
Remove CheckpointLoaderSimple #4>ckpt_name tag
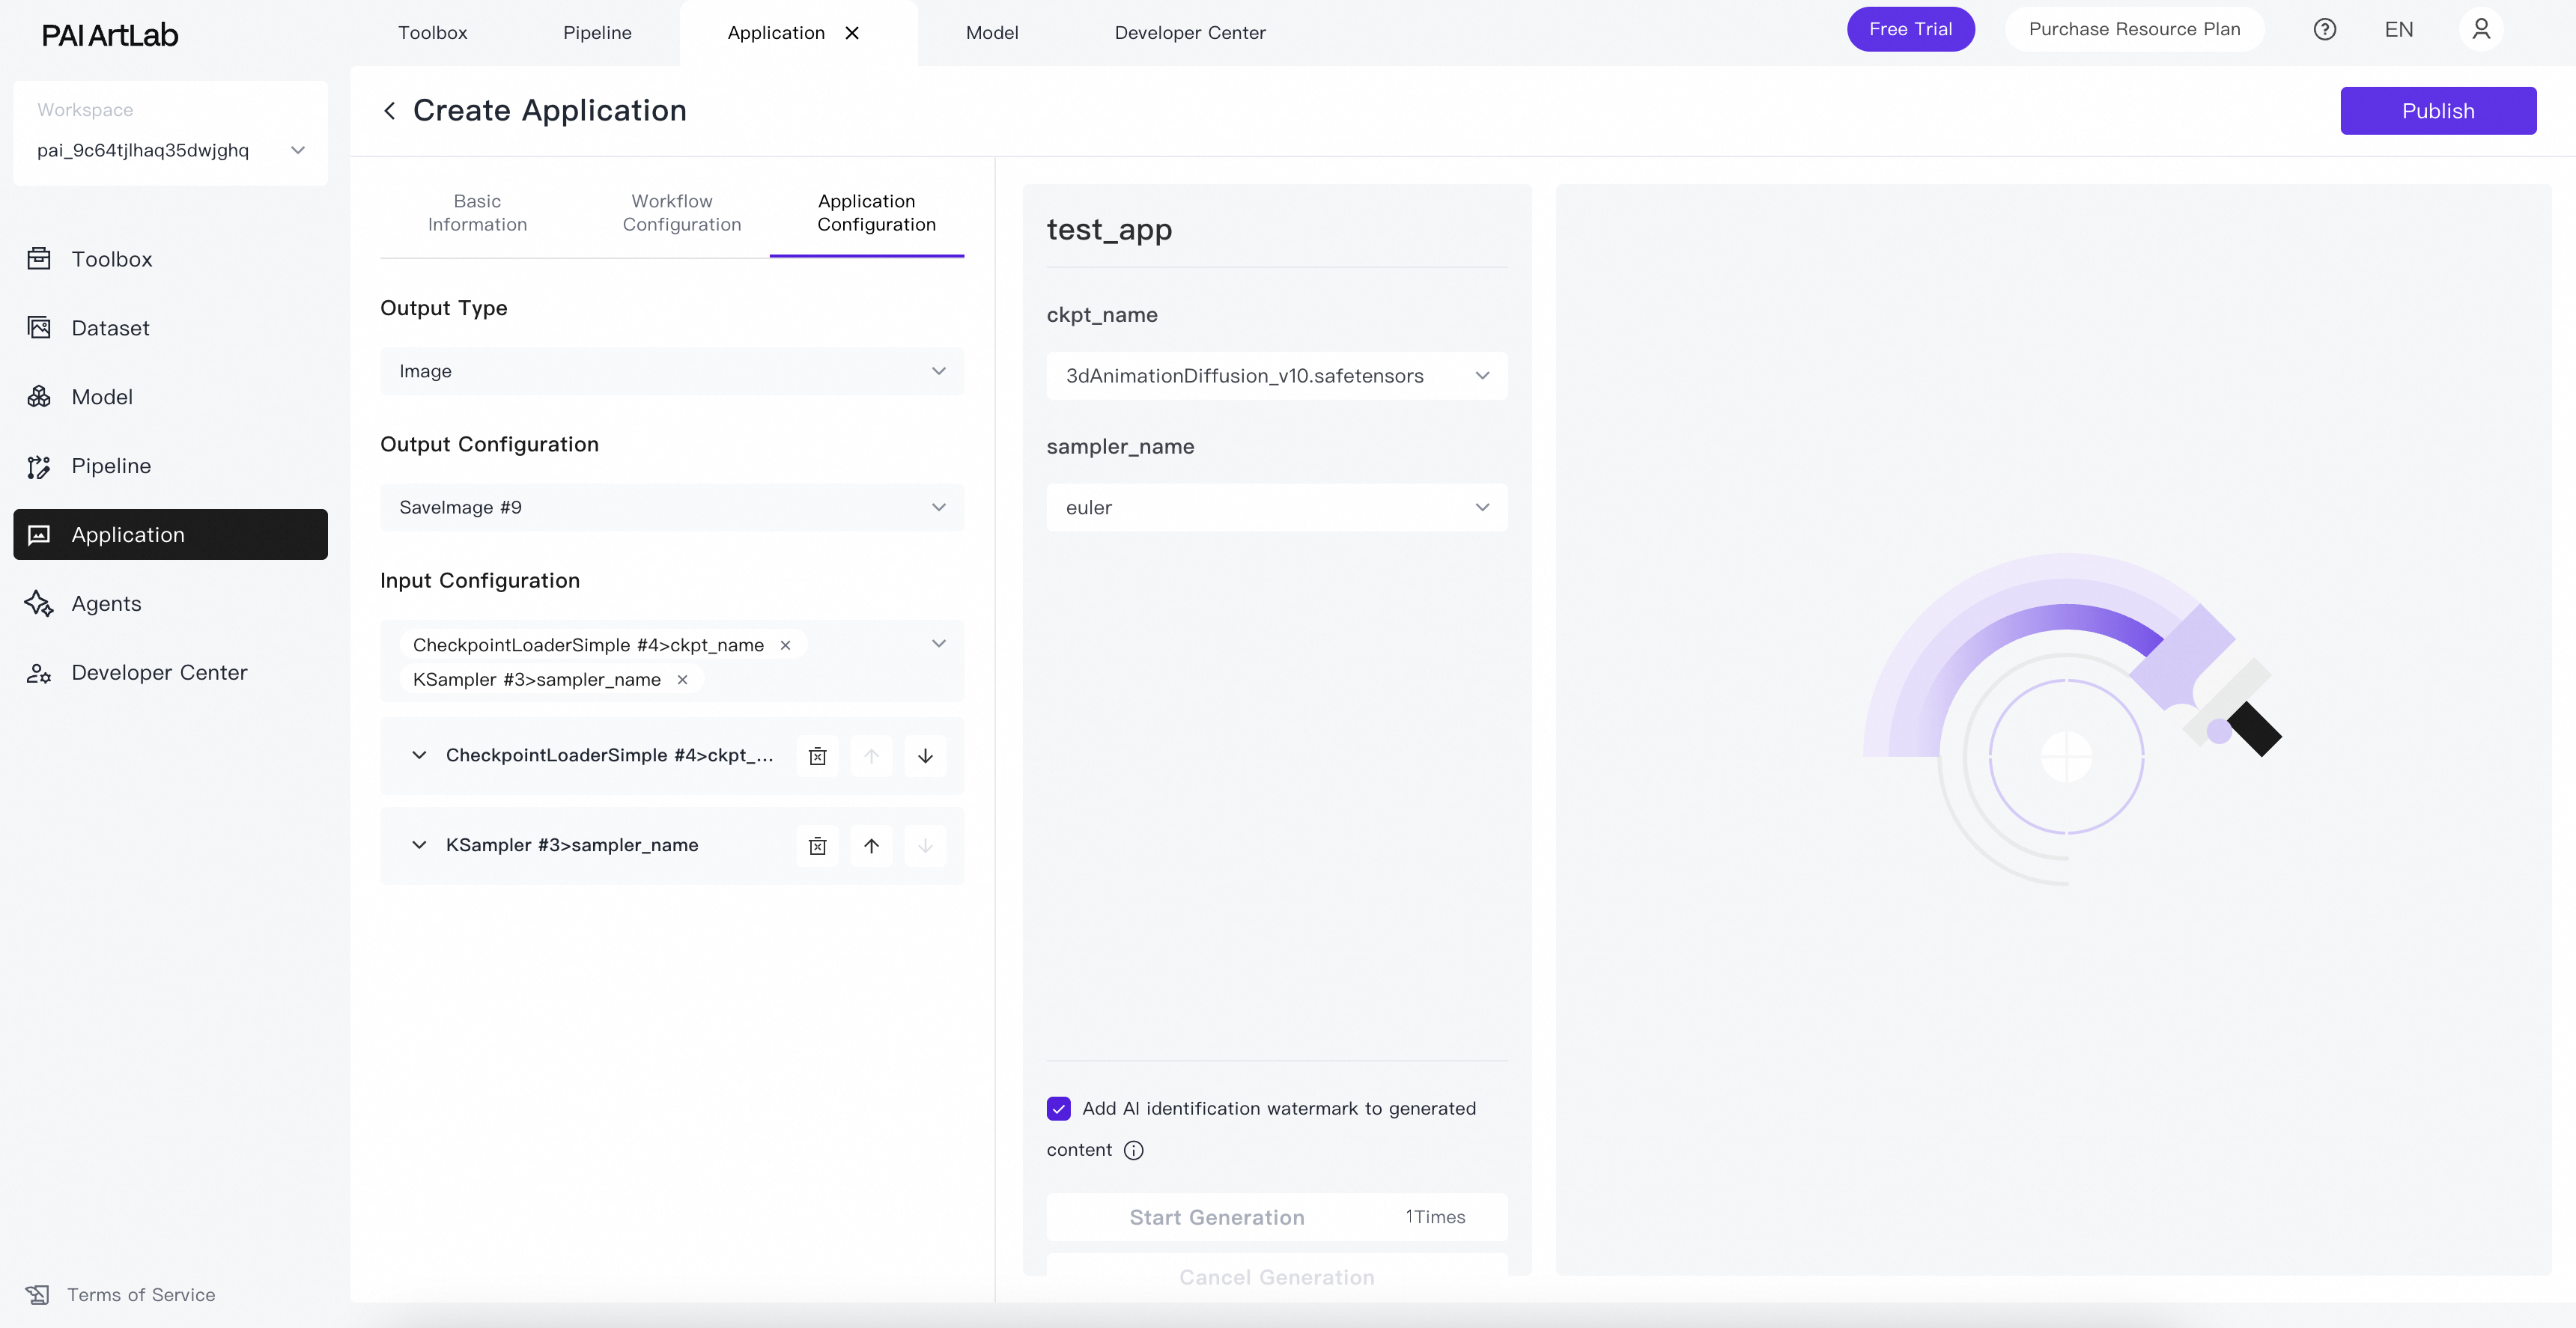tap(786, 645)
